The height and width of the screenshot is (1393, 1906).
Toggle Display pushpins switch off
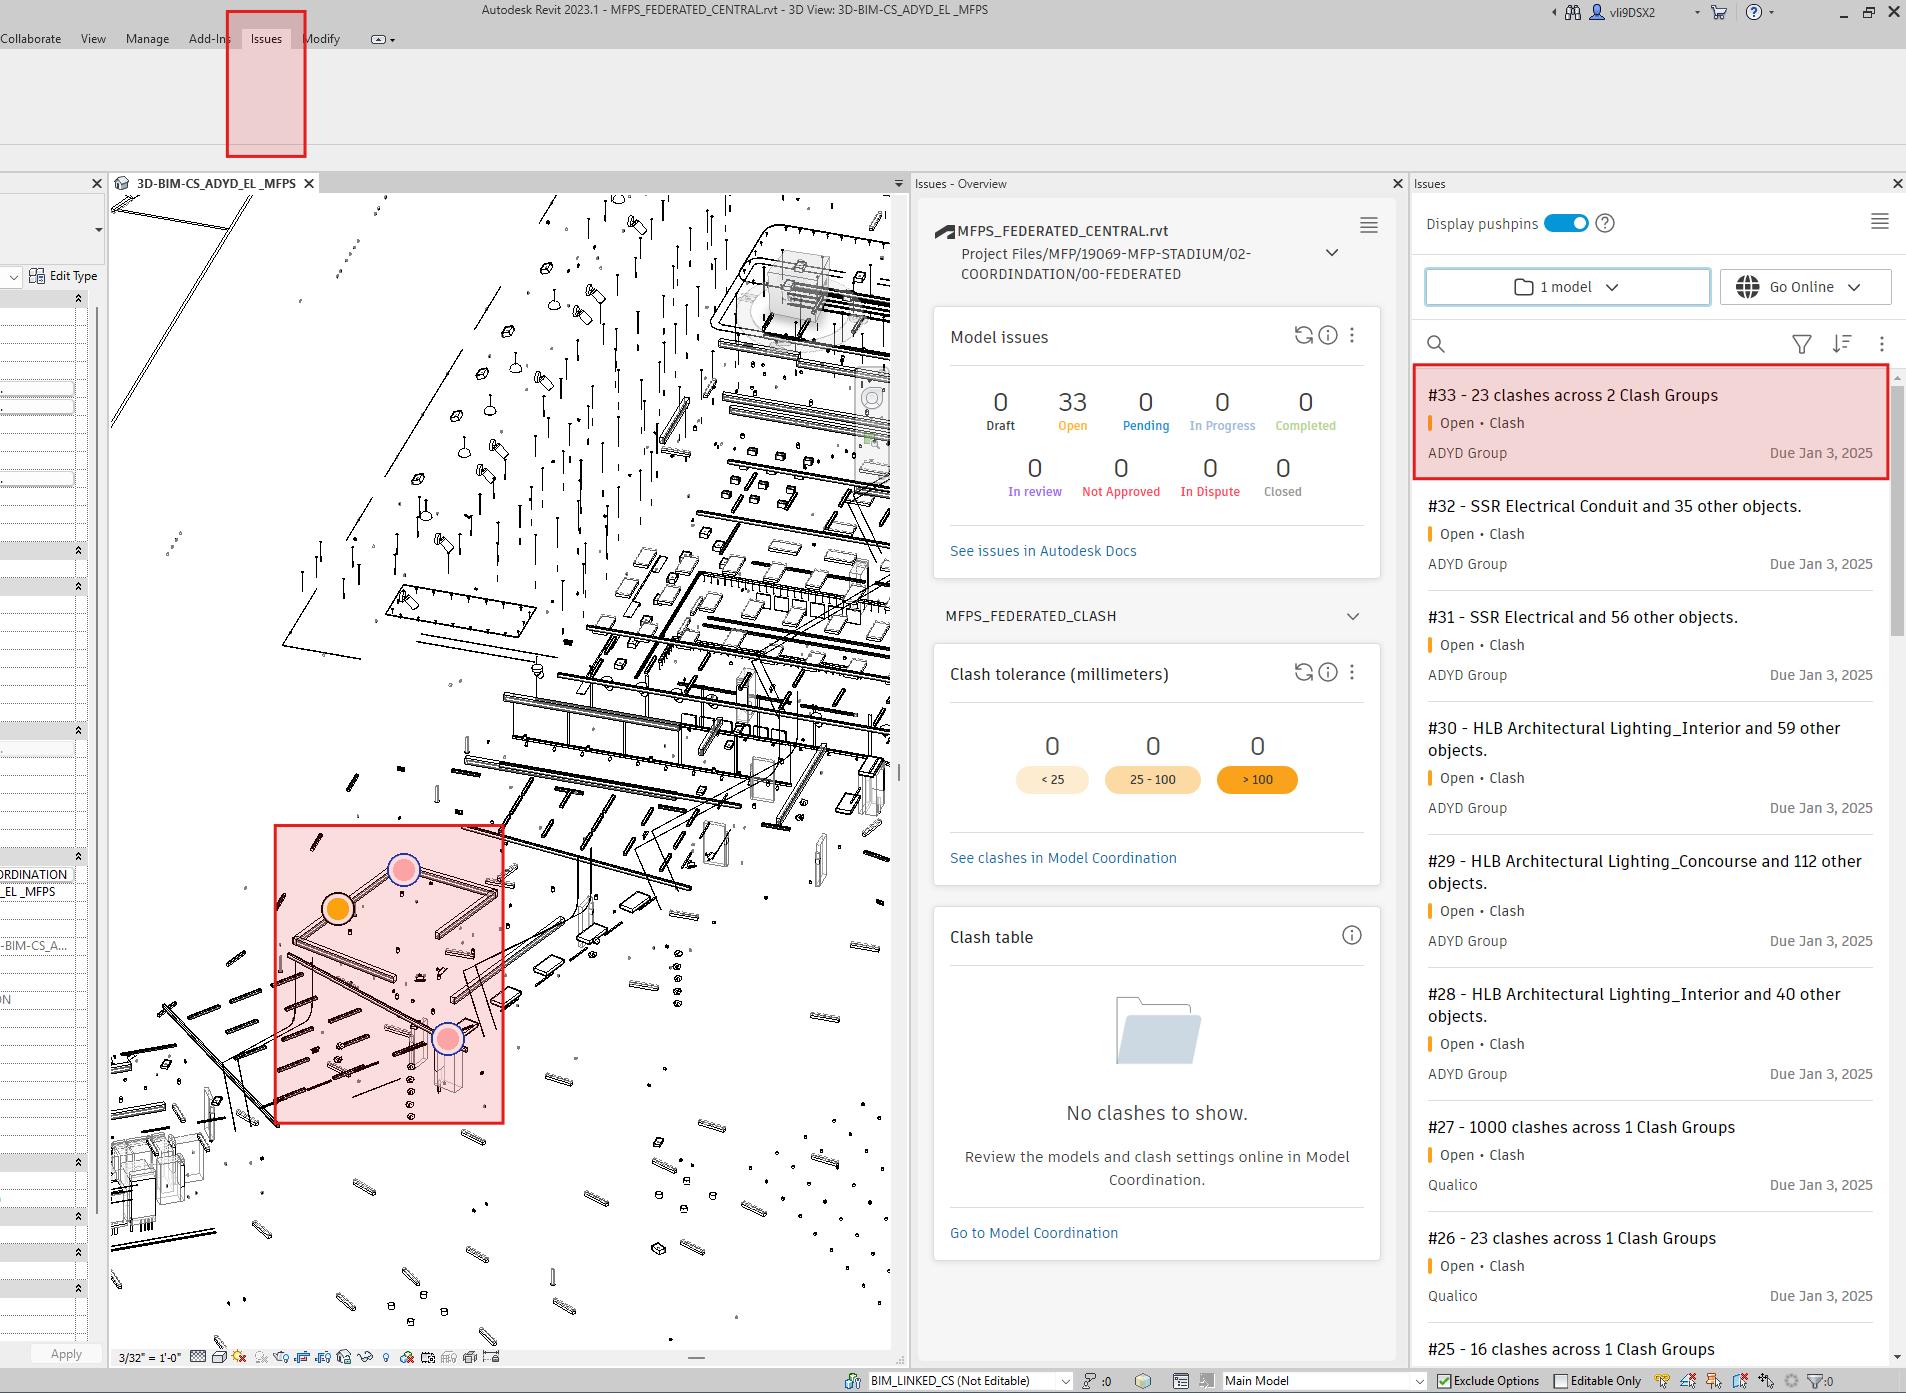(1565, 223)
